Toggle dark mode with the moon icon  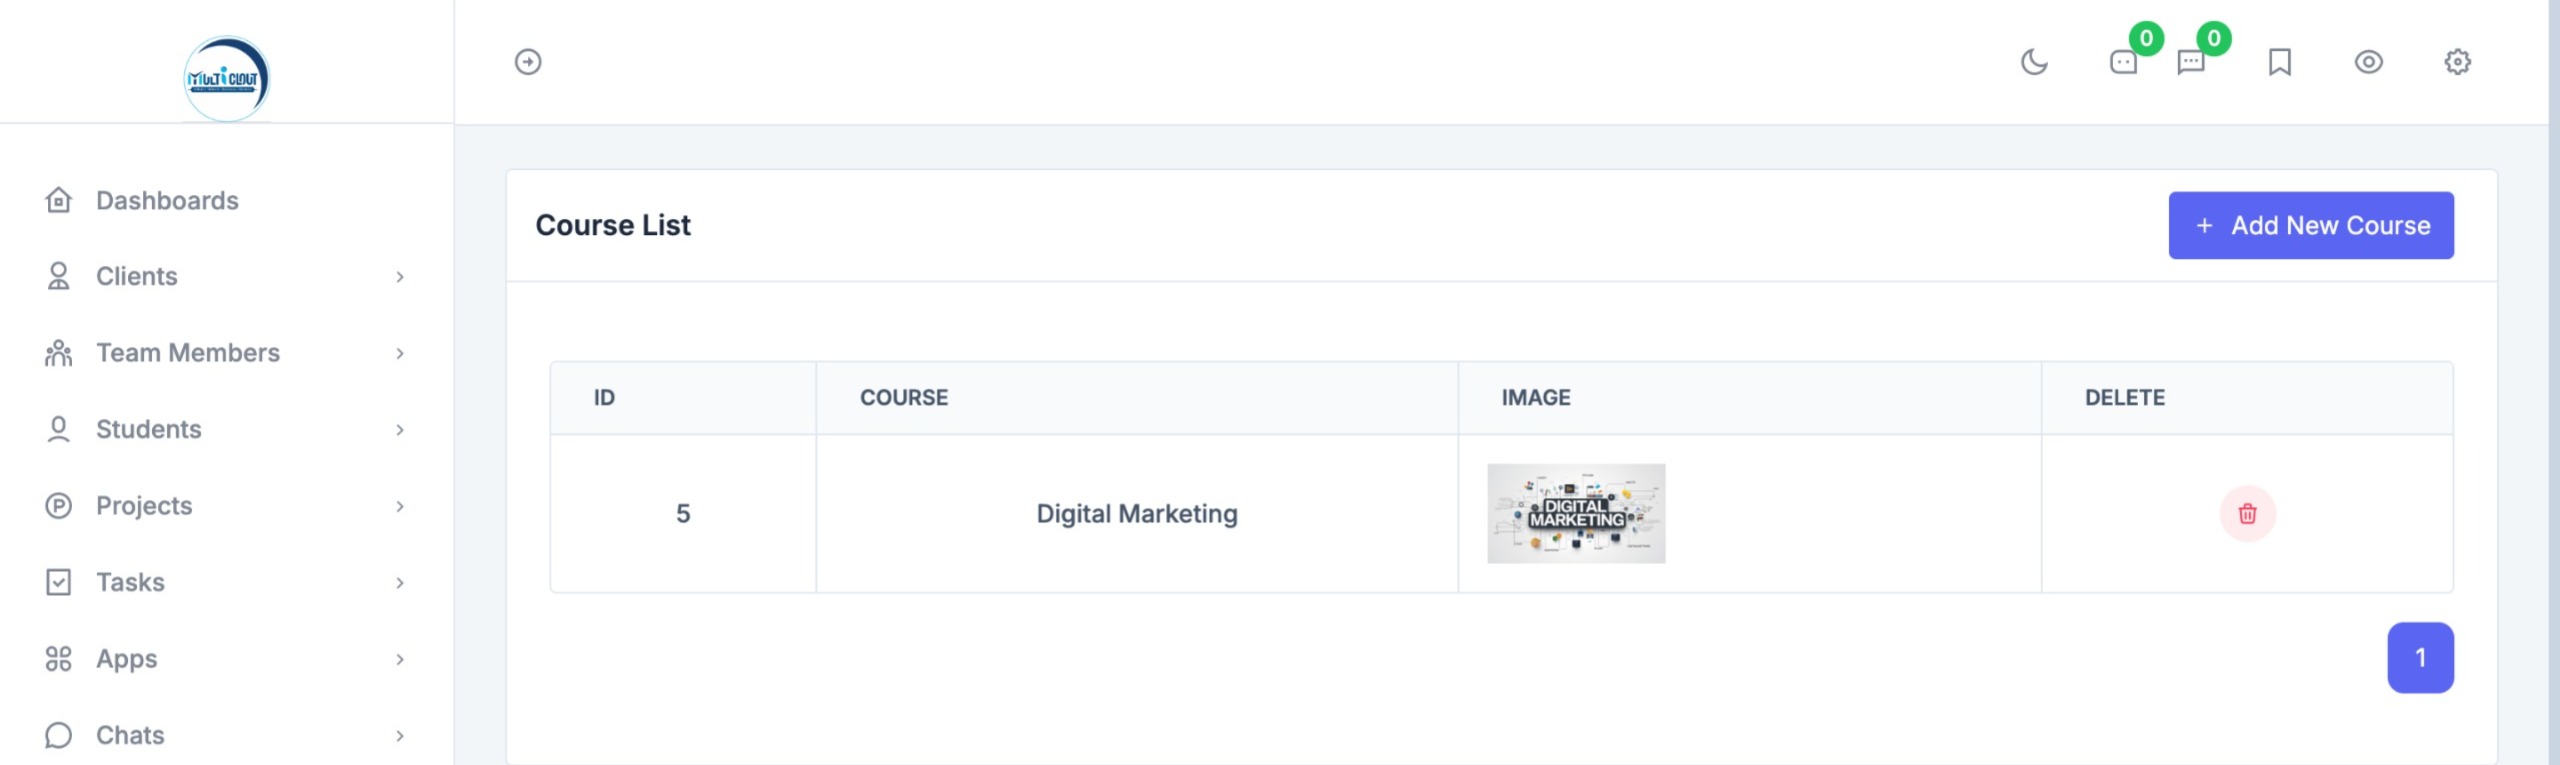click(x=2034, y=62)
